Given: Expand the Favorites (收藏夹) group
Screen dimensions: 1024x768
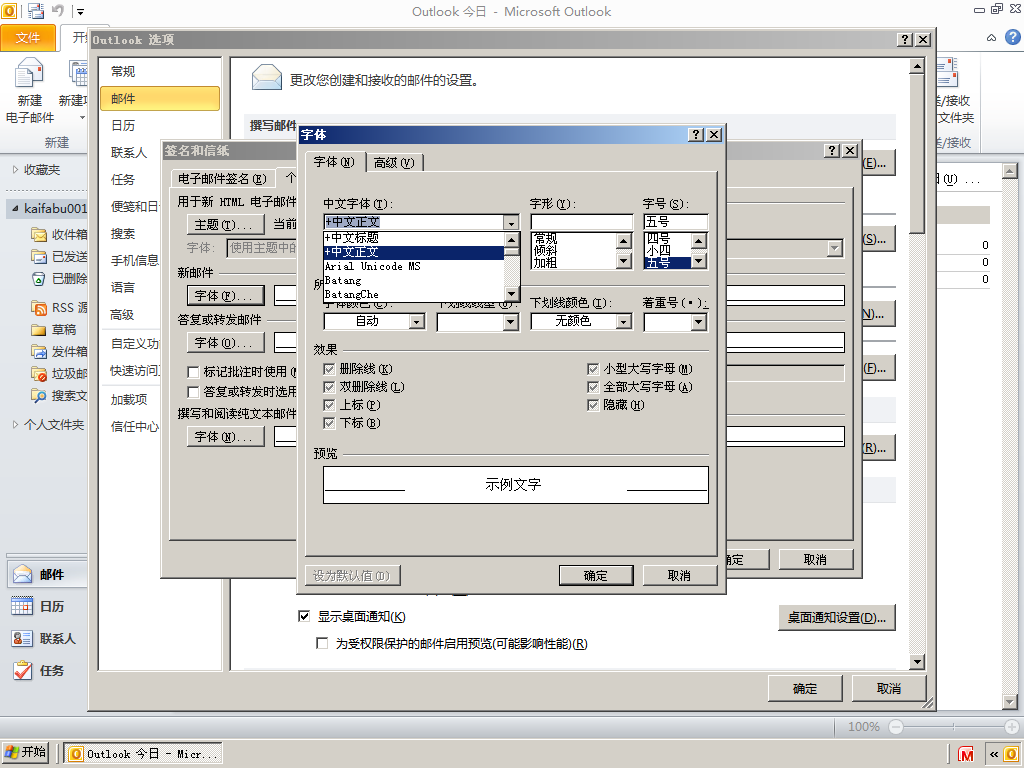Looking at the screenshot, I should pos(16,169).
